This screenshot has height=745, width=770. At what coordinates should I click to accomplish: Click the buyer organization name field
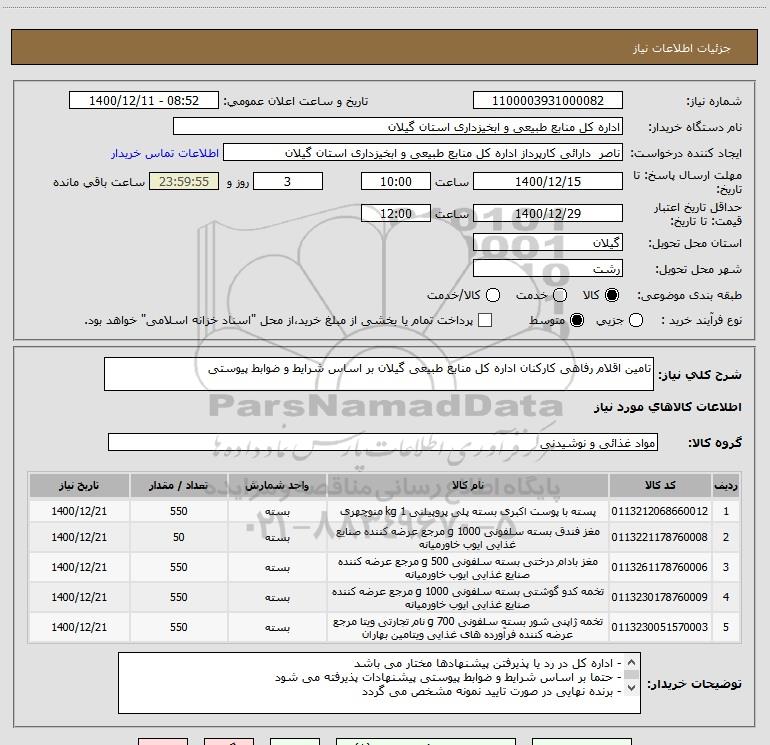point(398,127)
